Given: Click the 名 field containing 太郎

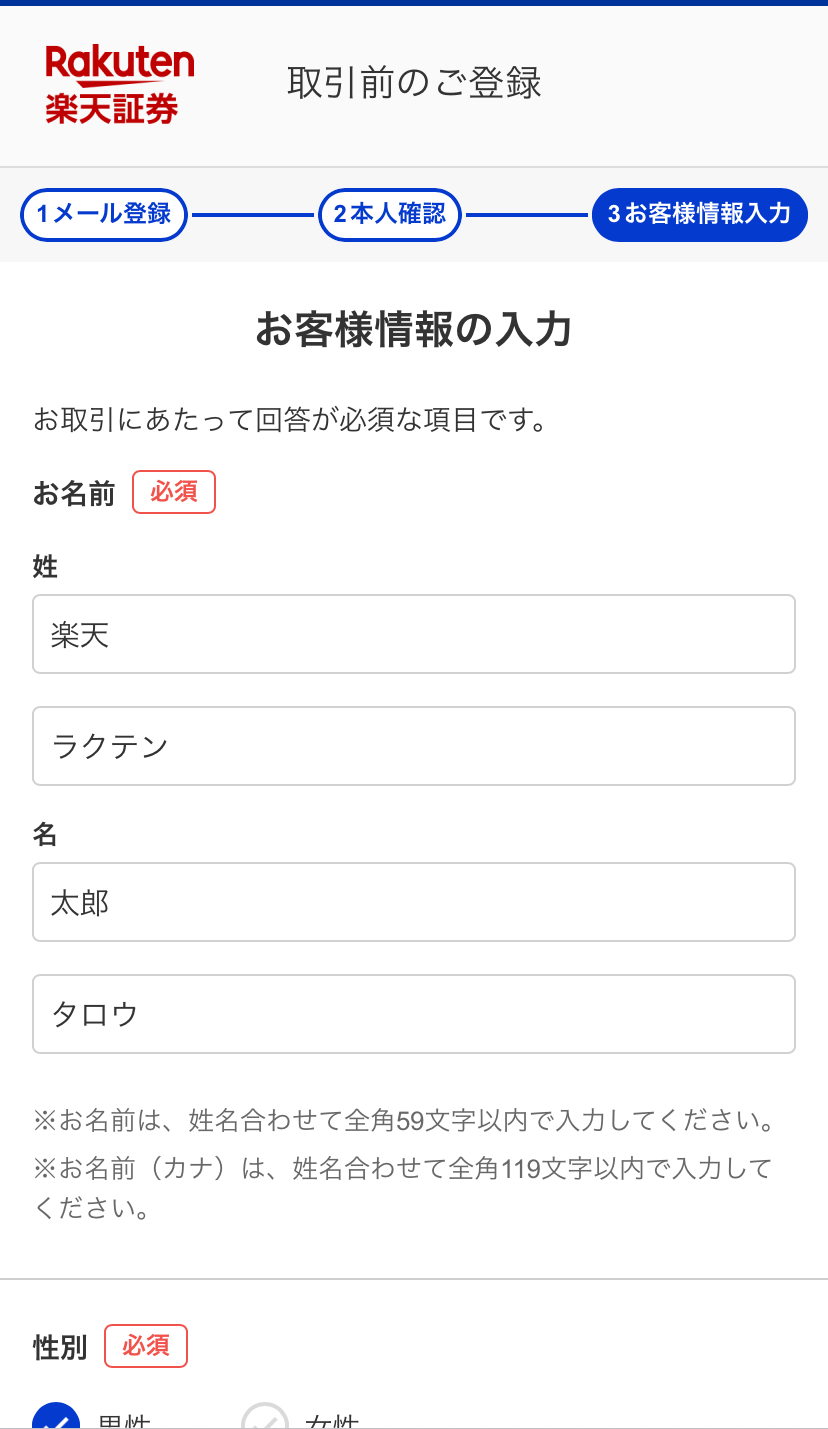Looking at the screenshot, I should click(x=414, y=902).
